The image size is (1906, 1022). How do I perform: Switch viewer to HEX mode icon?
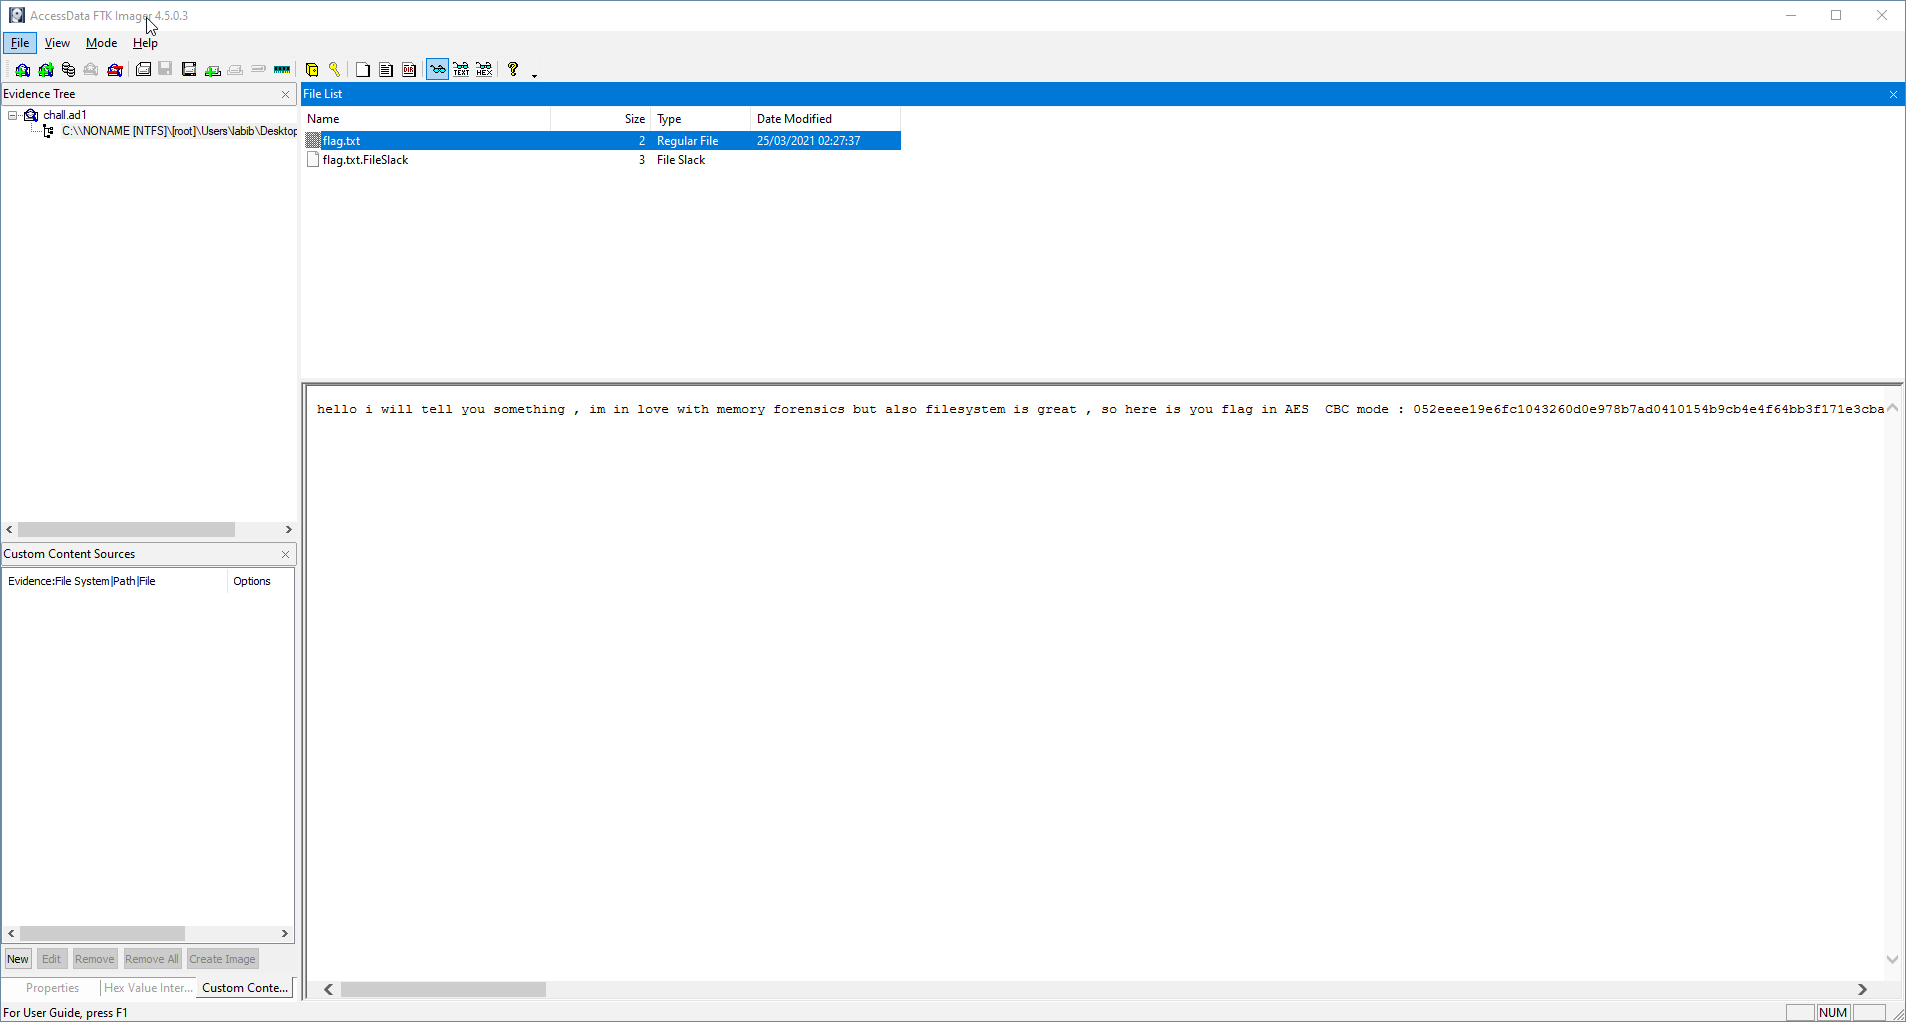tap(484, 70)
